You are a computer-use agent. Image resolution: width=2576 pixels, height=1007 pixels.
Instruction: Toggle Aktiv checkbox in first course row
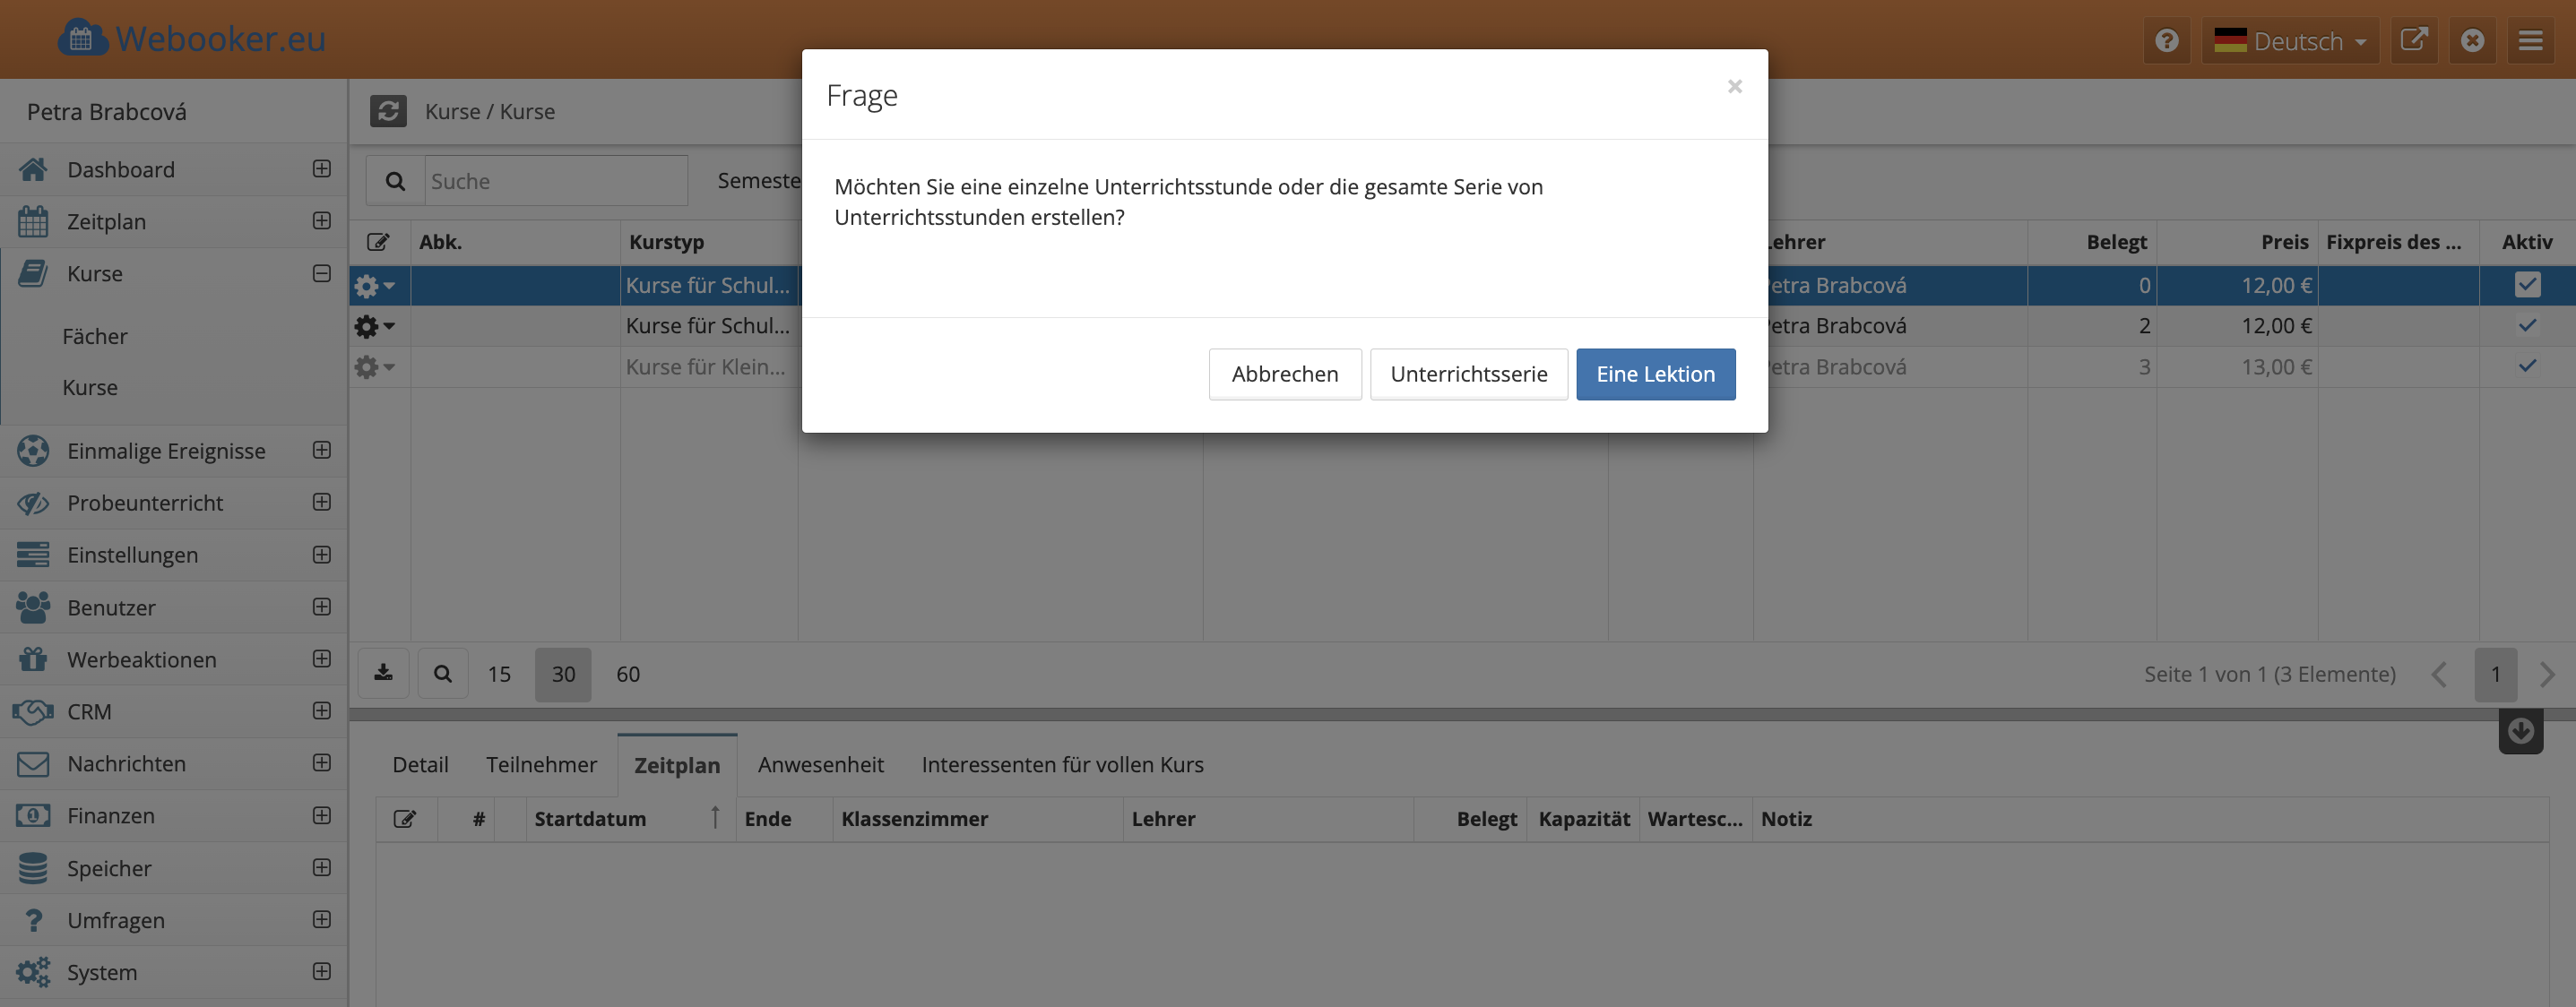point(2527,285)
